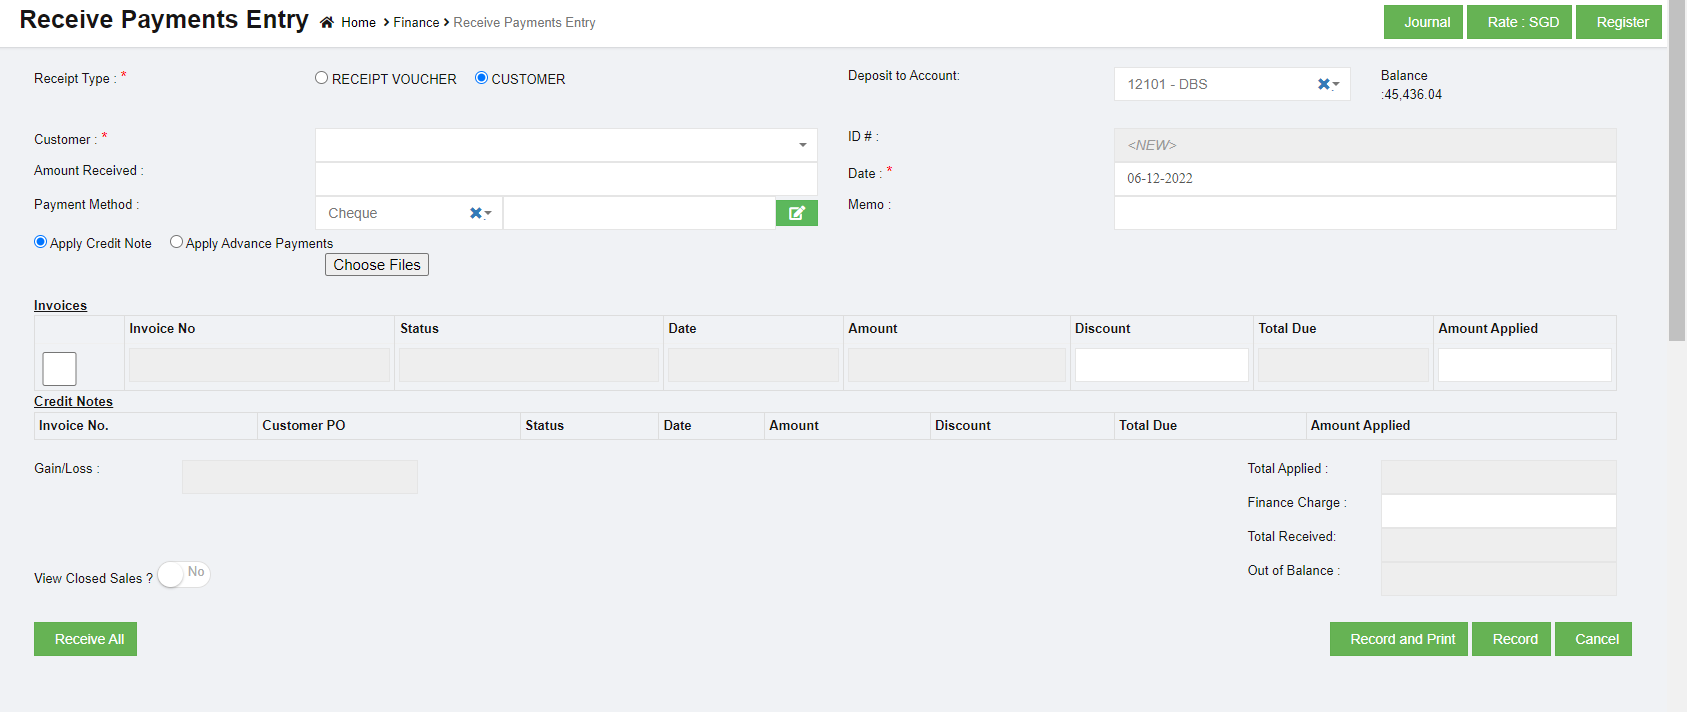The height and width of the screenshot is (712, 1687).
Task: Clear the Deposit to Account selection
Action: [1323, 84]
